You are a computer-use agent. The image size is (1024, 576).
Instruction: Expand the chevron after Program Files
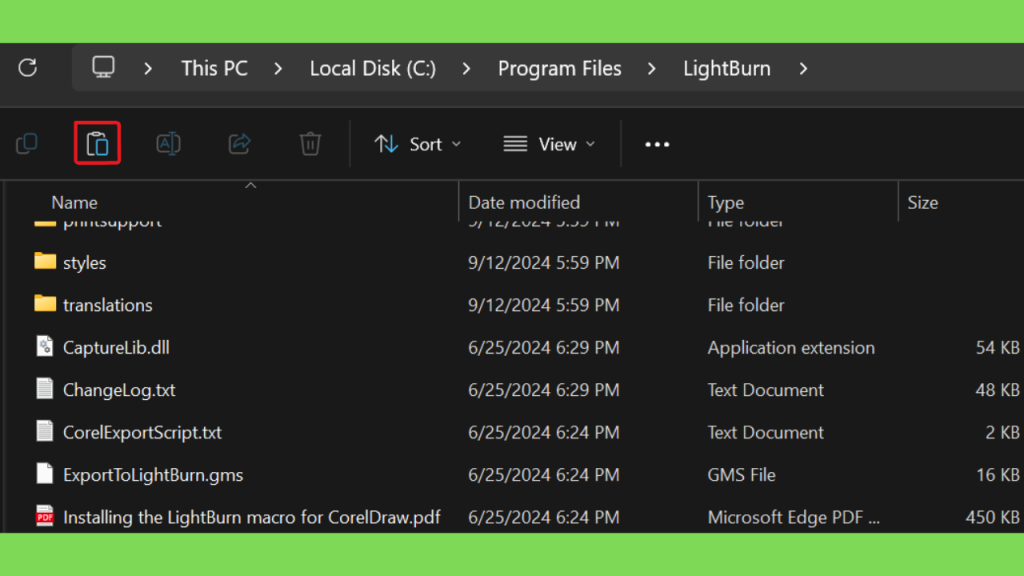[x=652, y=69]
